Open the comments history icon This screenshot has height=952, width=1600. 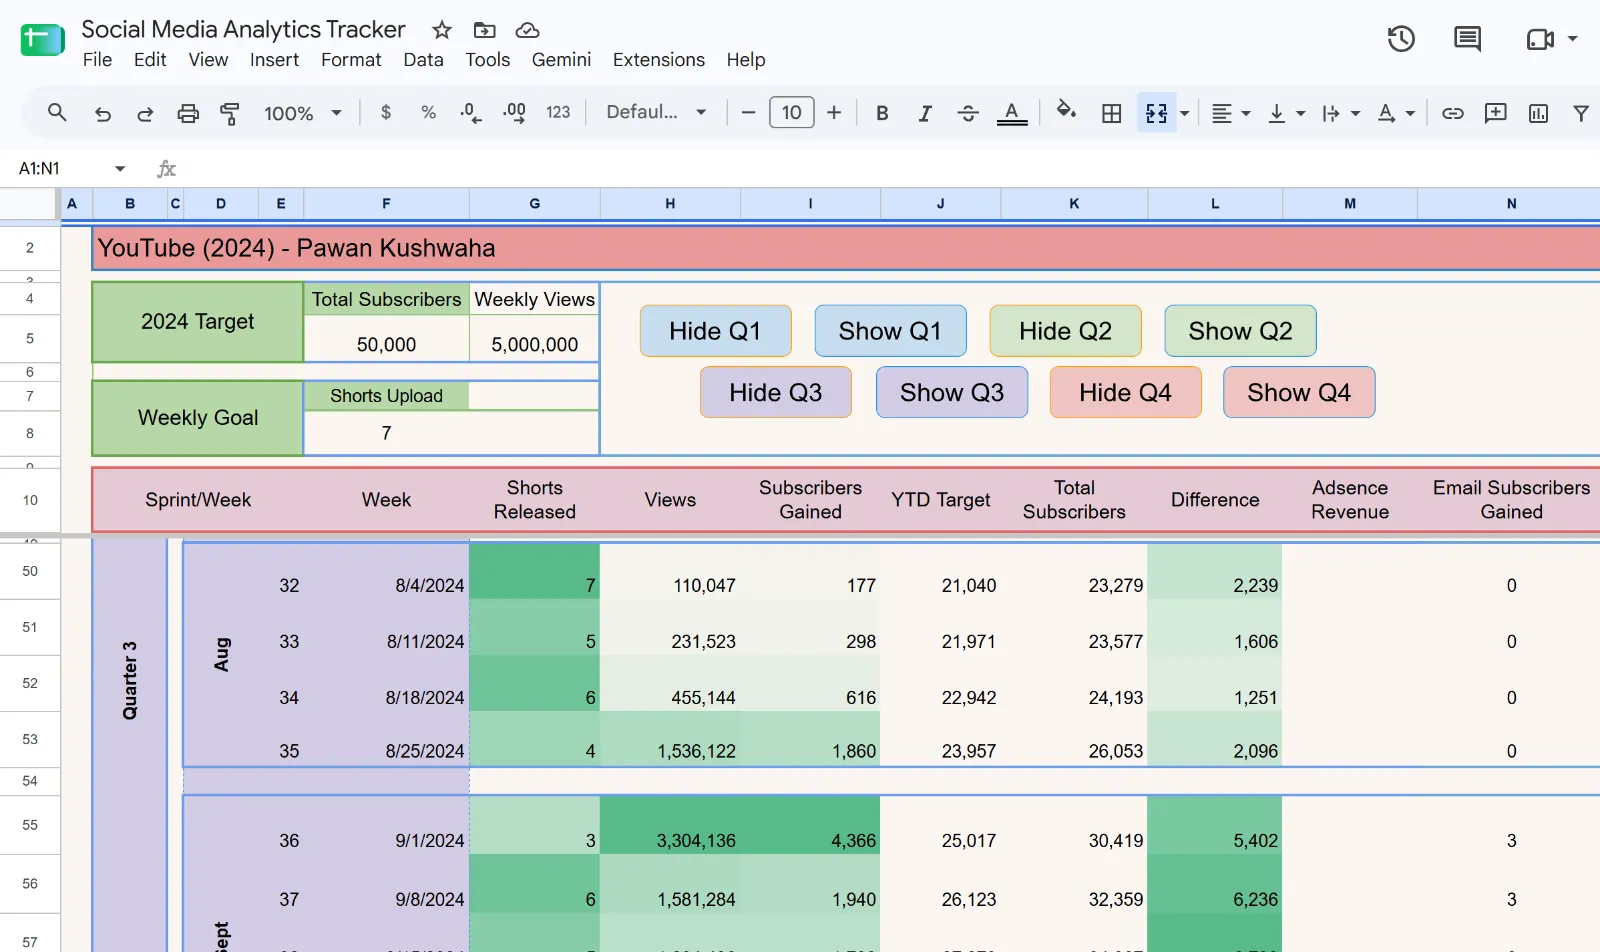(x=1467, y=39)
